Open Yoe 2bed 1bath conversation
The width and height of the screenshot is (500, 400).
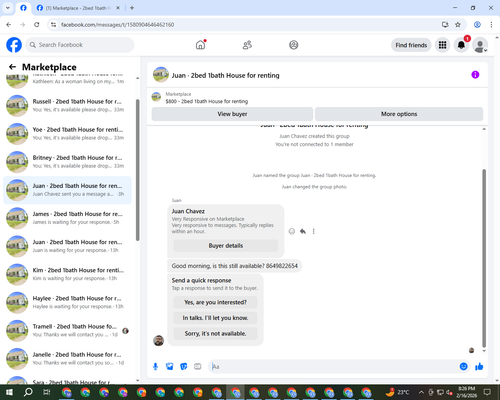67,134
